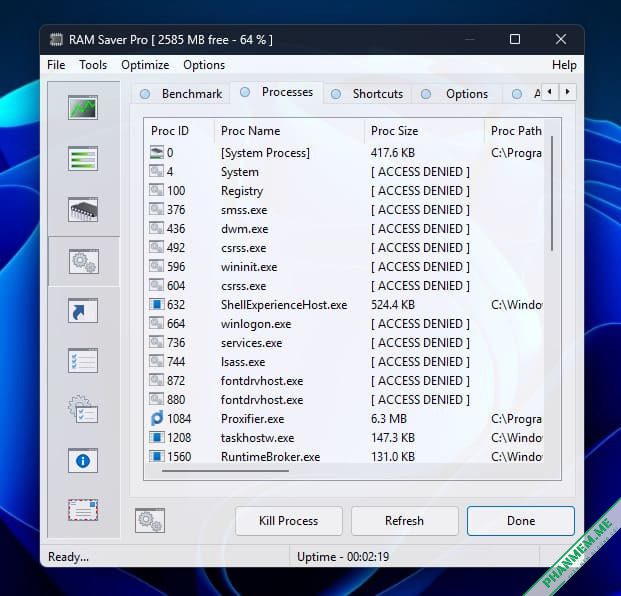The image size is (621, 596).
Task: Click the icon of wininit.exe row
Action: (156, 267)
